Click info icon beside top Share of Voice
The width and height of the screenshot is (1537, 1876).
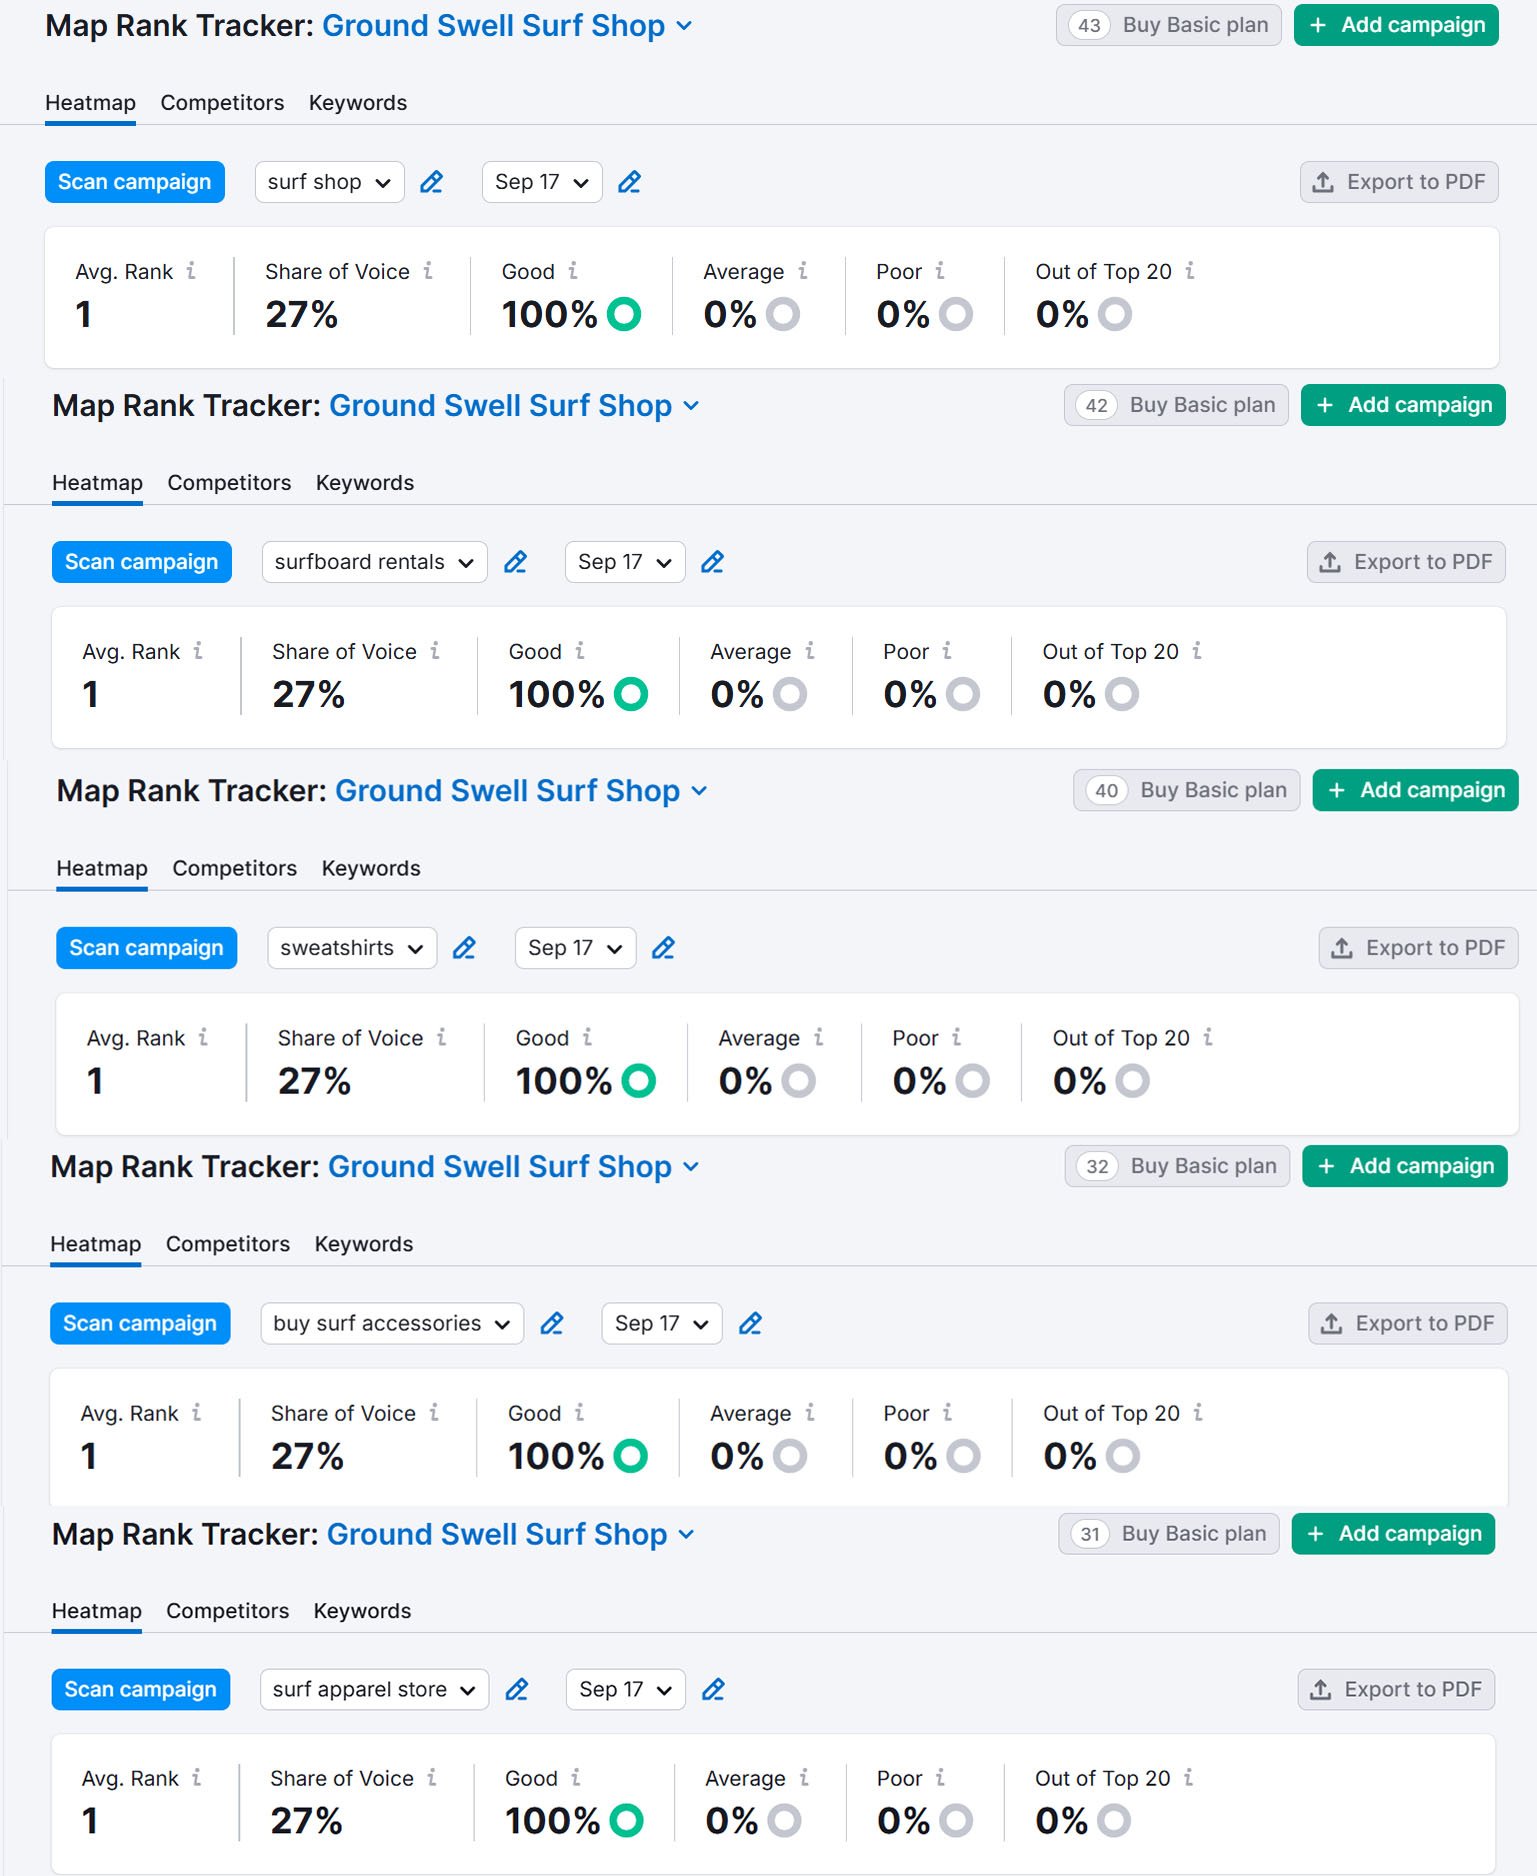[x=428, y=271]
